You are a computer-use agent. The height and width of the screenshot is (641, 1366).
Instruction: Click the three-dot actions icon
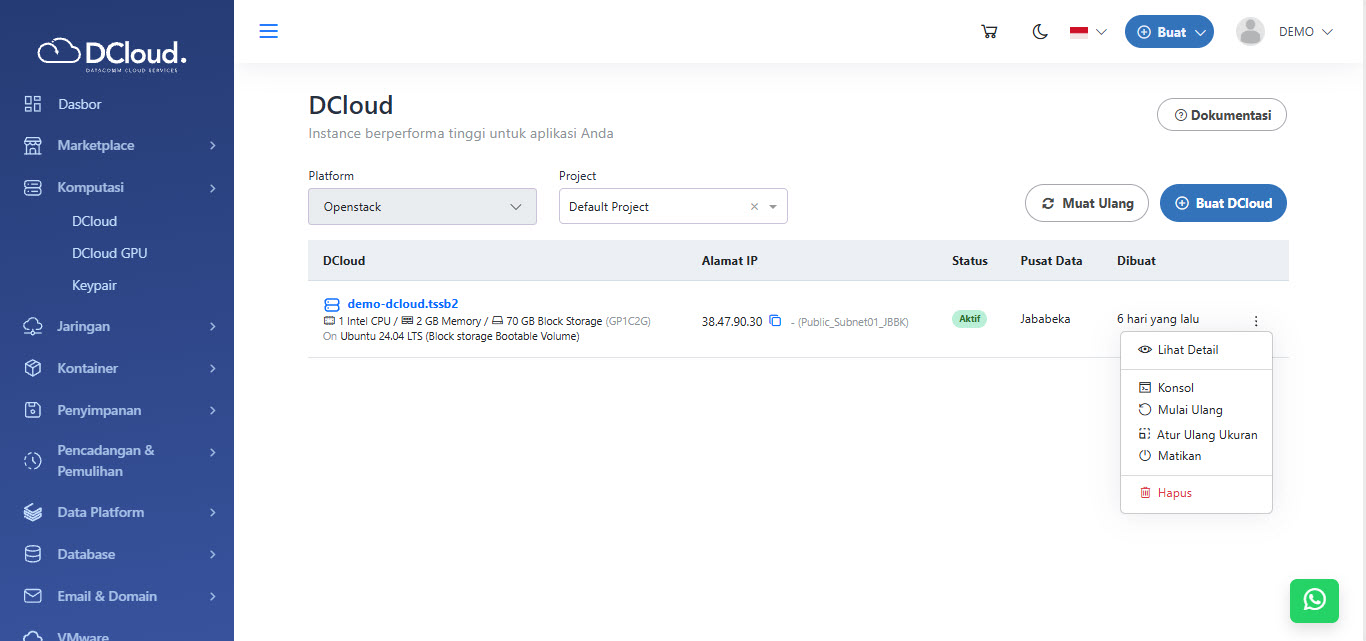click(x=1255, y=321)
